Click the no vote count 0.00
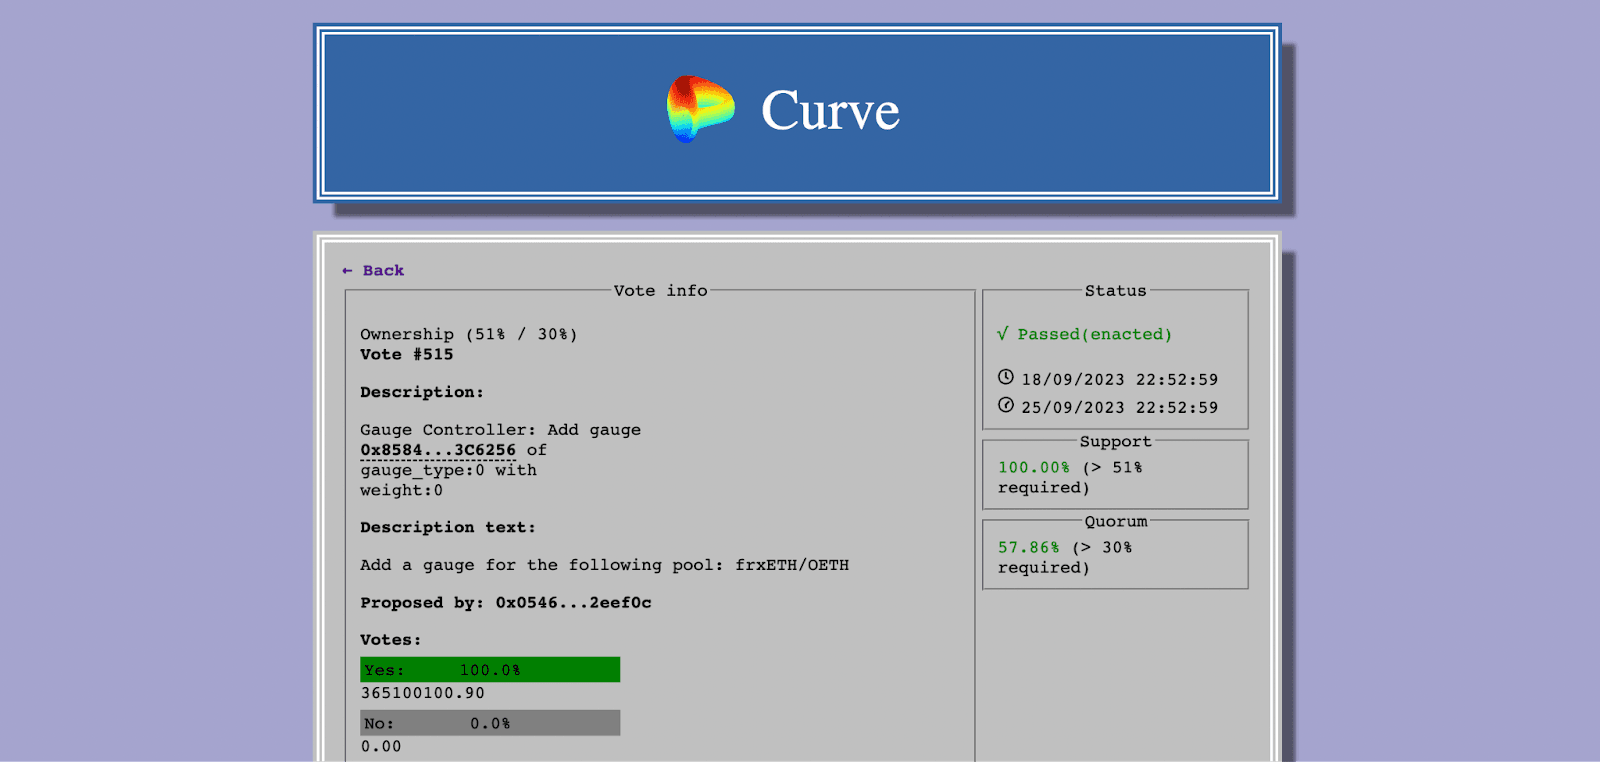1600x762 pixels. pyautogui.click(x=381, y=746)
